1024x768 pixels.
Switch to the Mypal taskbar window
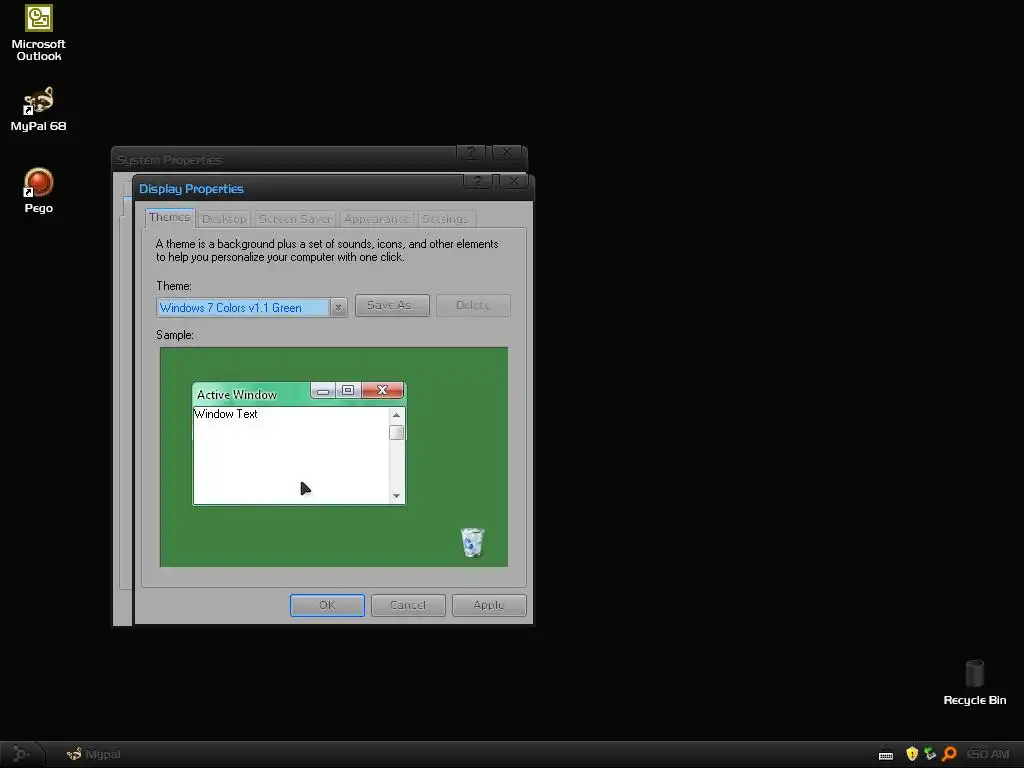coord(94,754)
